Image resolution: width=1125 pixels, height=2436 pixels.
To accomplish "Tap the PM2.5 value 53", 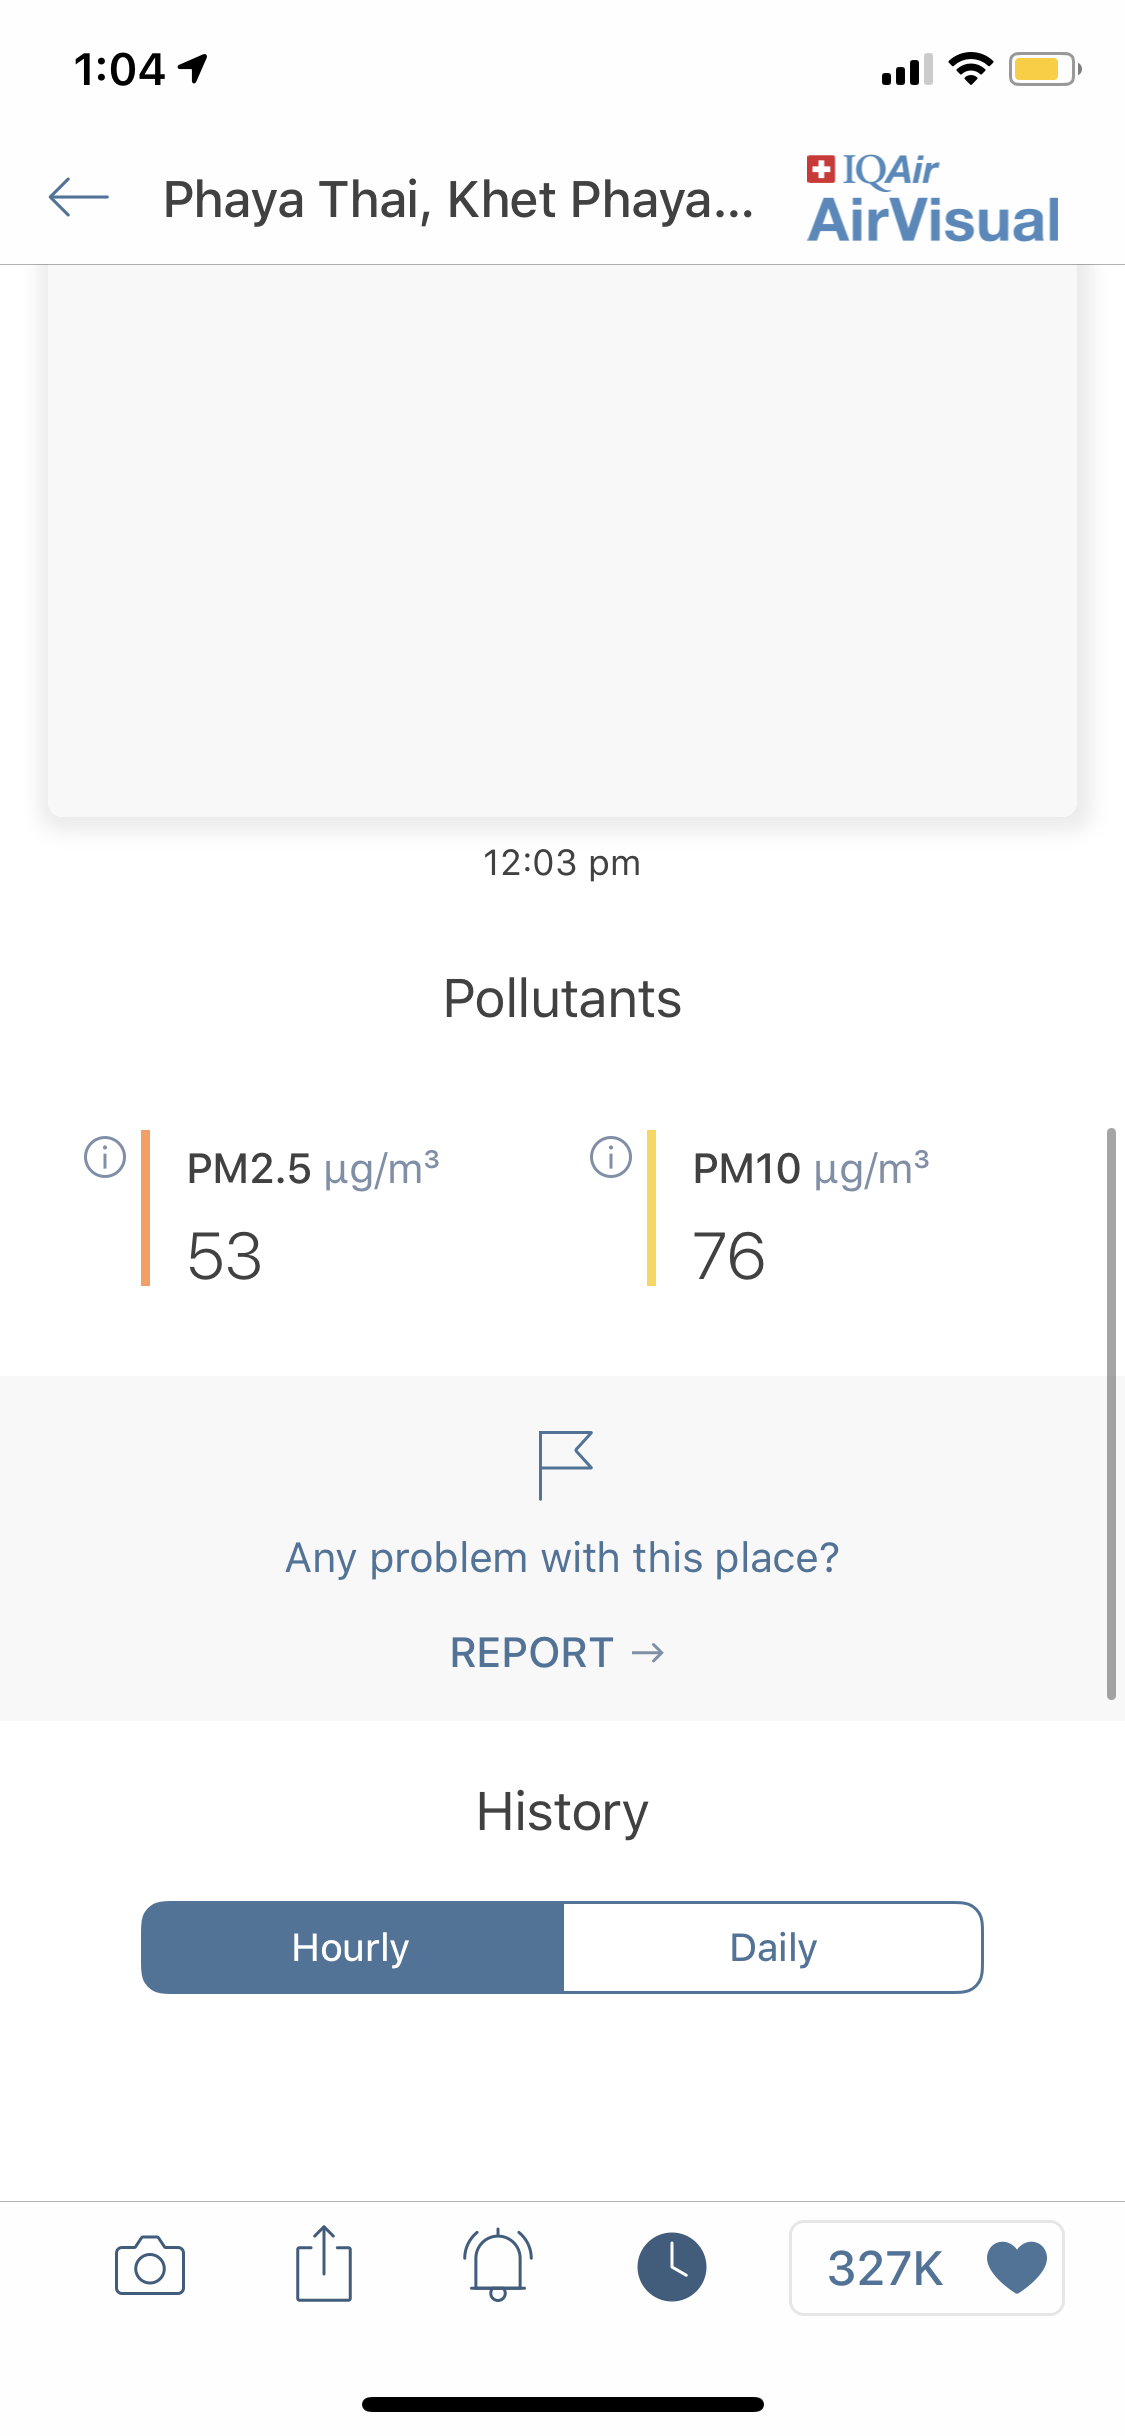I will [x=225, y=1256].
